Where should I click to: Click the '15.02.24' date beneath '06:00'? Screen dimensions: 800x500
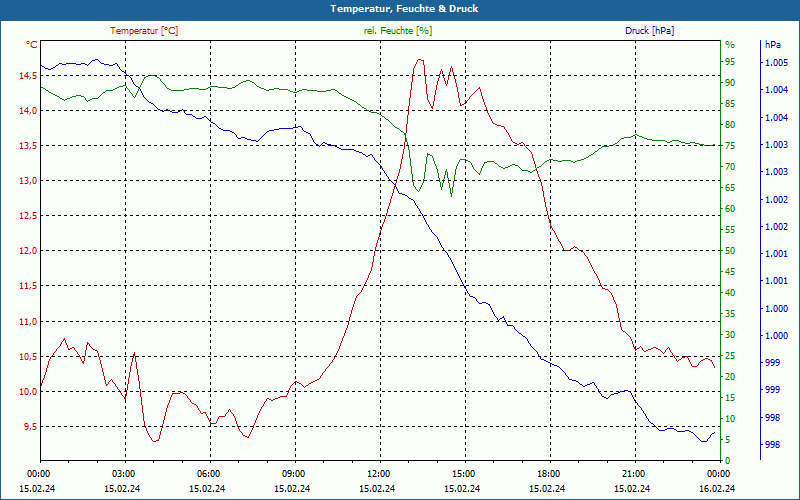(207, 488)
